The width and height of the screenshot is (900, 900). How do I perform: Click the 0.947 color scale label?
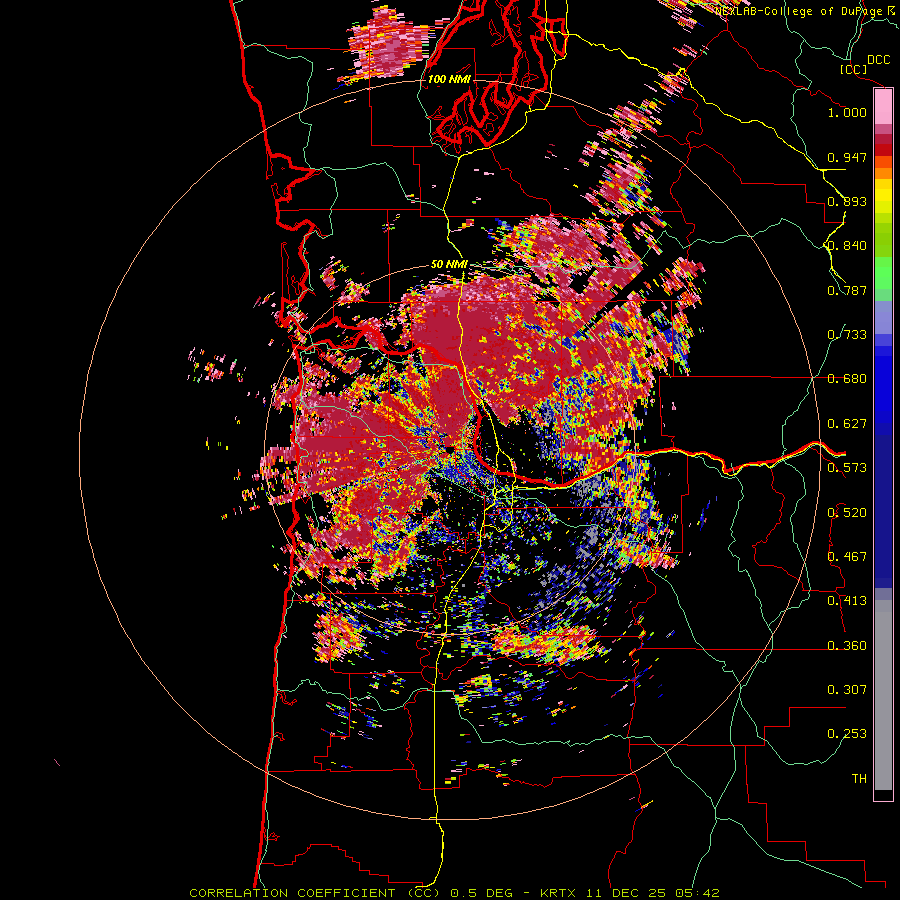(847, 157)
